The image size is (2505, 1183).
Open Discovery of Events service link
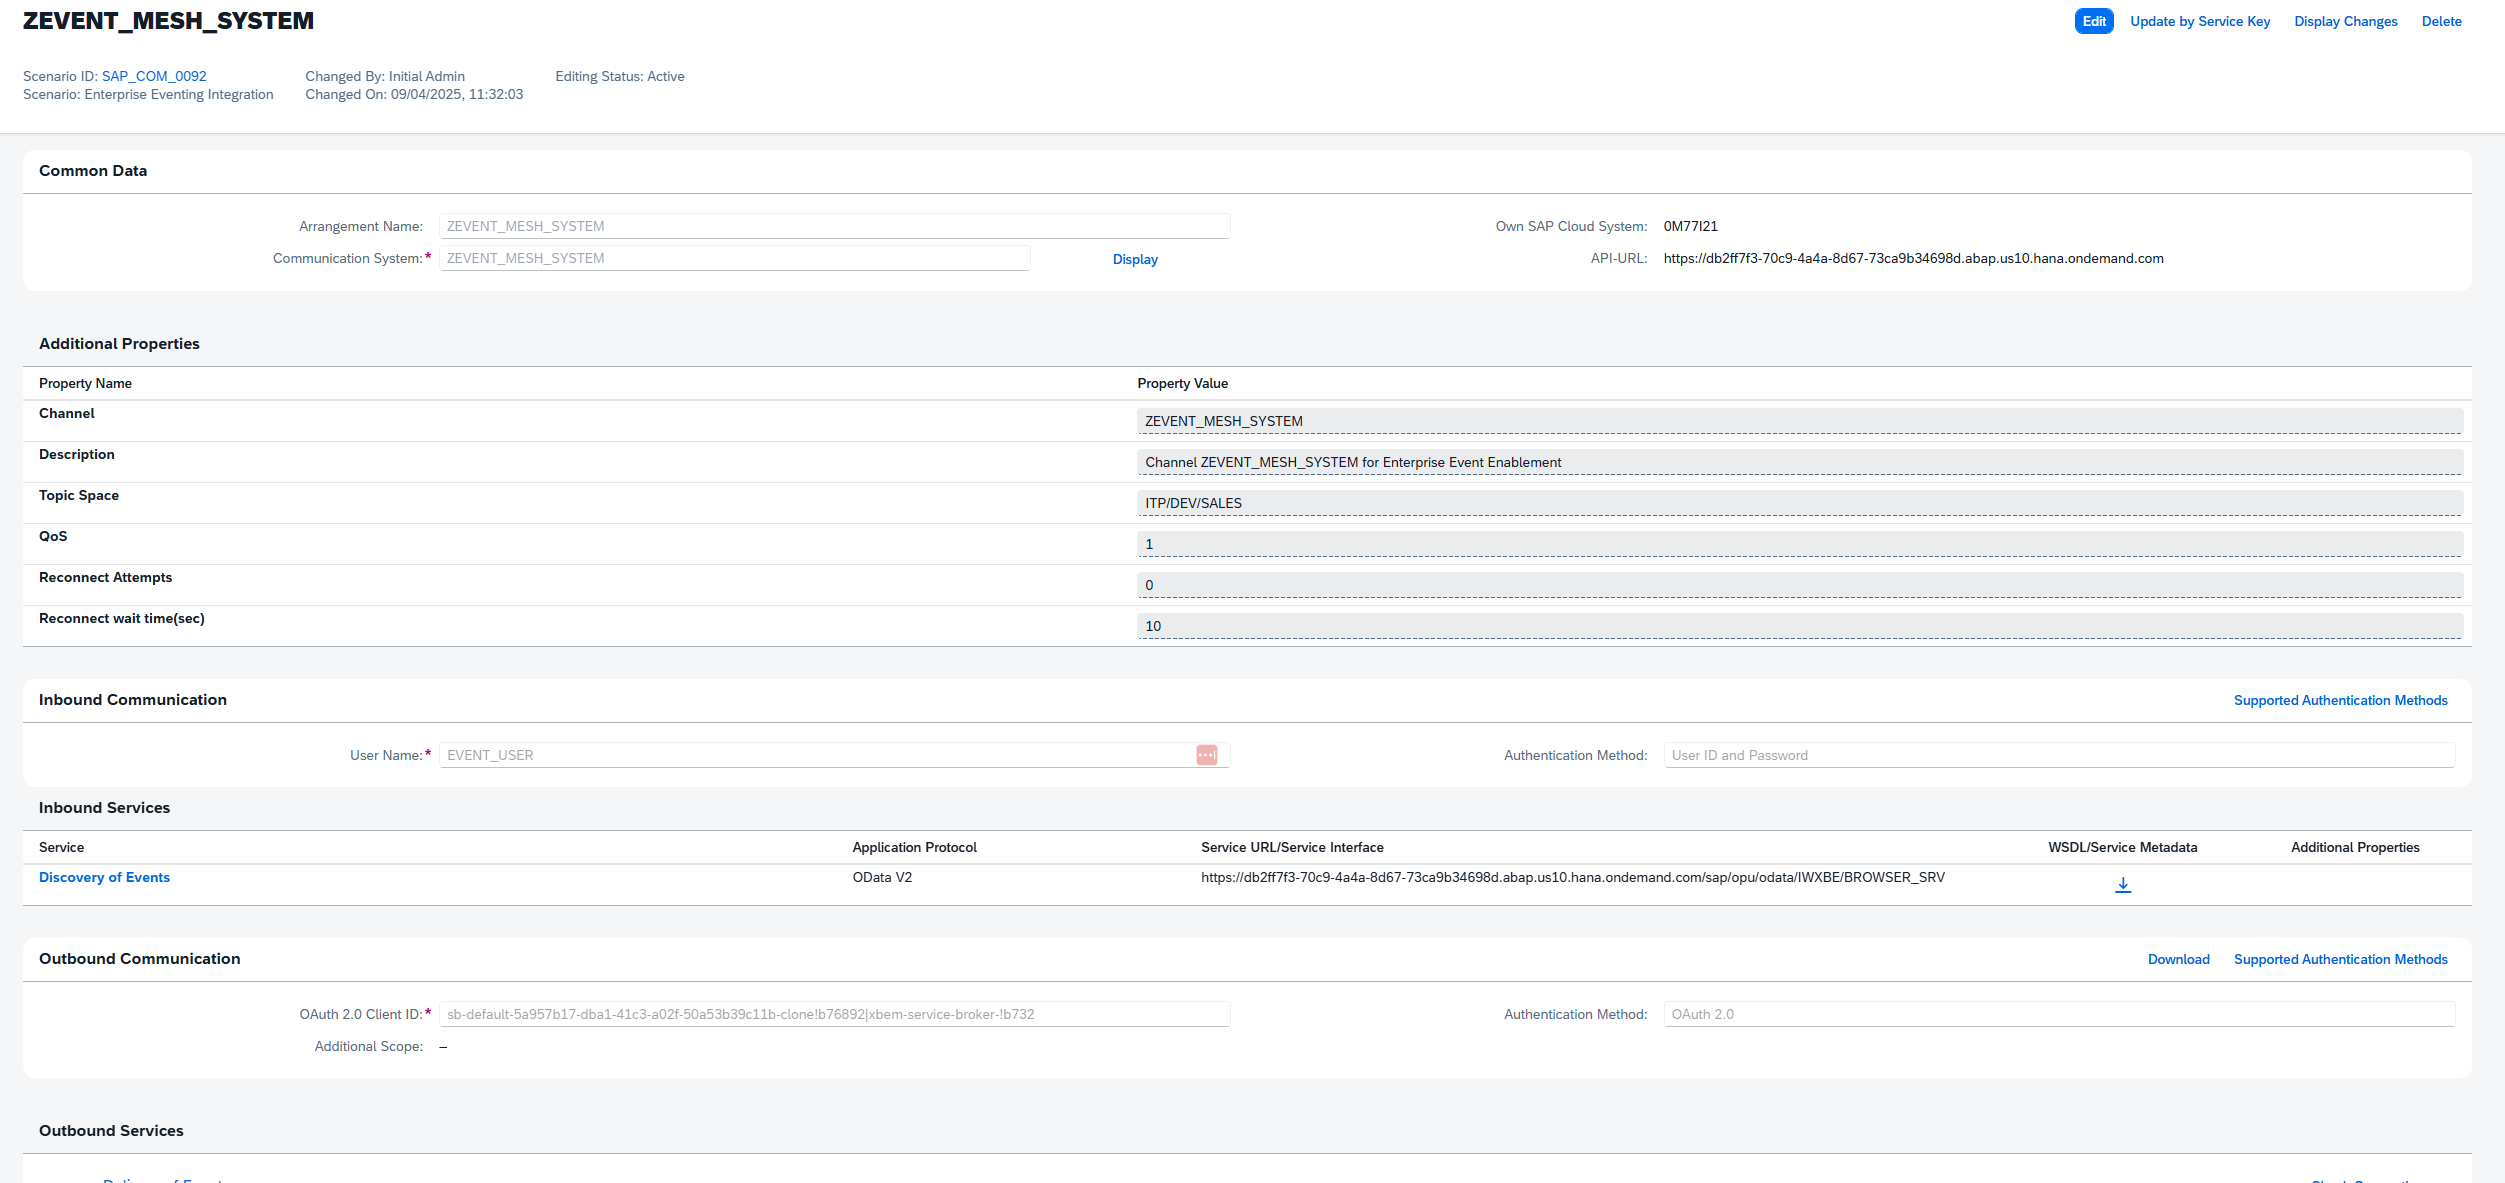click(104, 877)
